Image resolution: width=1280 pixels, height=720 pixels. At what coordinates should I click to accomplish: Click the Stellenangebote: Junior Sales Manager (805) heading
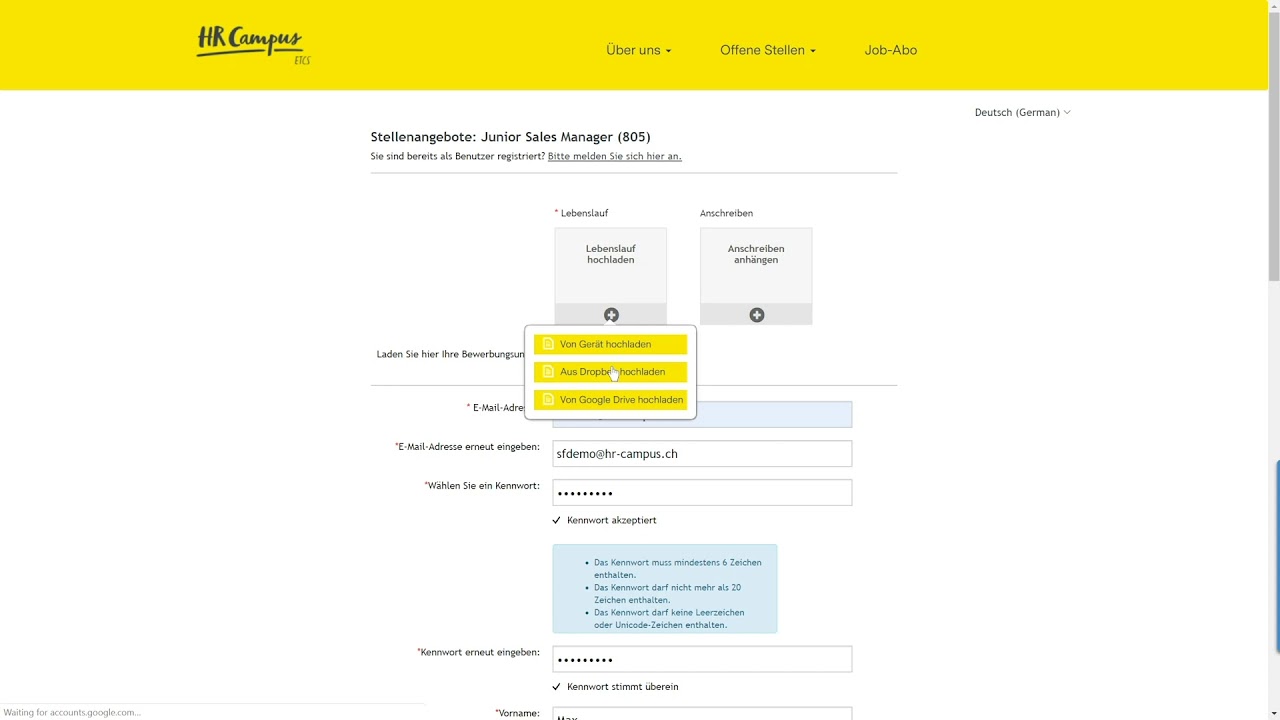click(510, 137)
